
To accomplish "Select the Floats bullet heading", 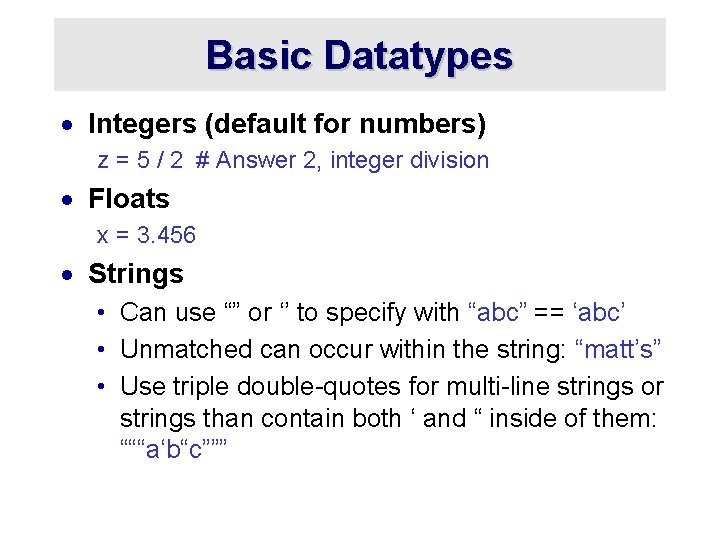I will click(x=129, y=198).
